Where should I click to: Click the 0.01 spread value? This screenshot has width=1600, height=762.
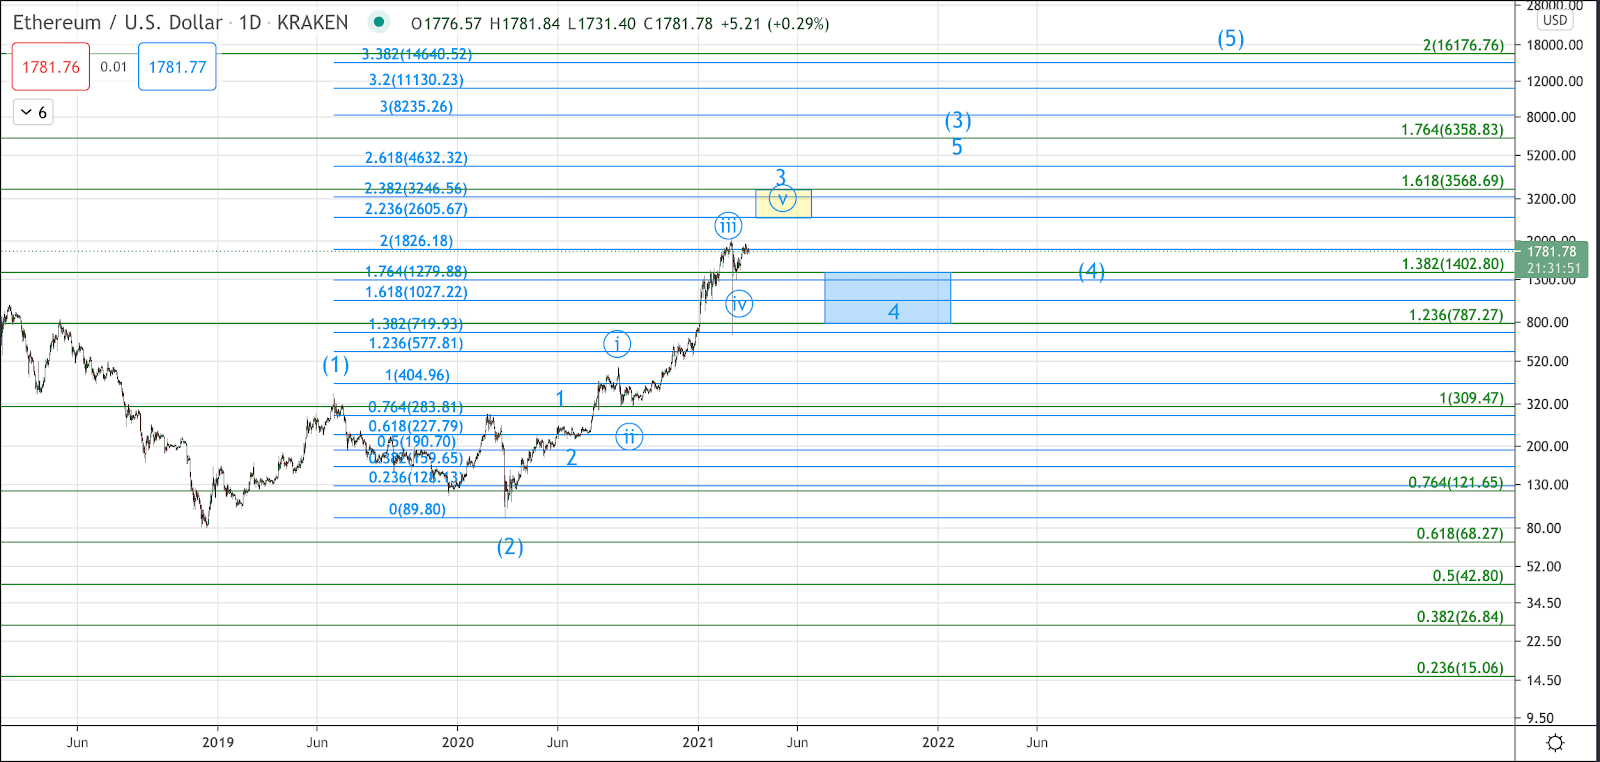[114, 67]
